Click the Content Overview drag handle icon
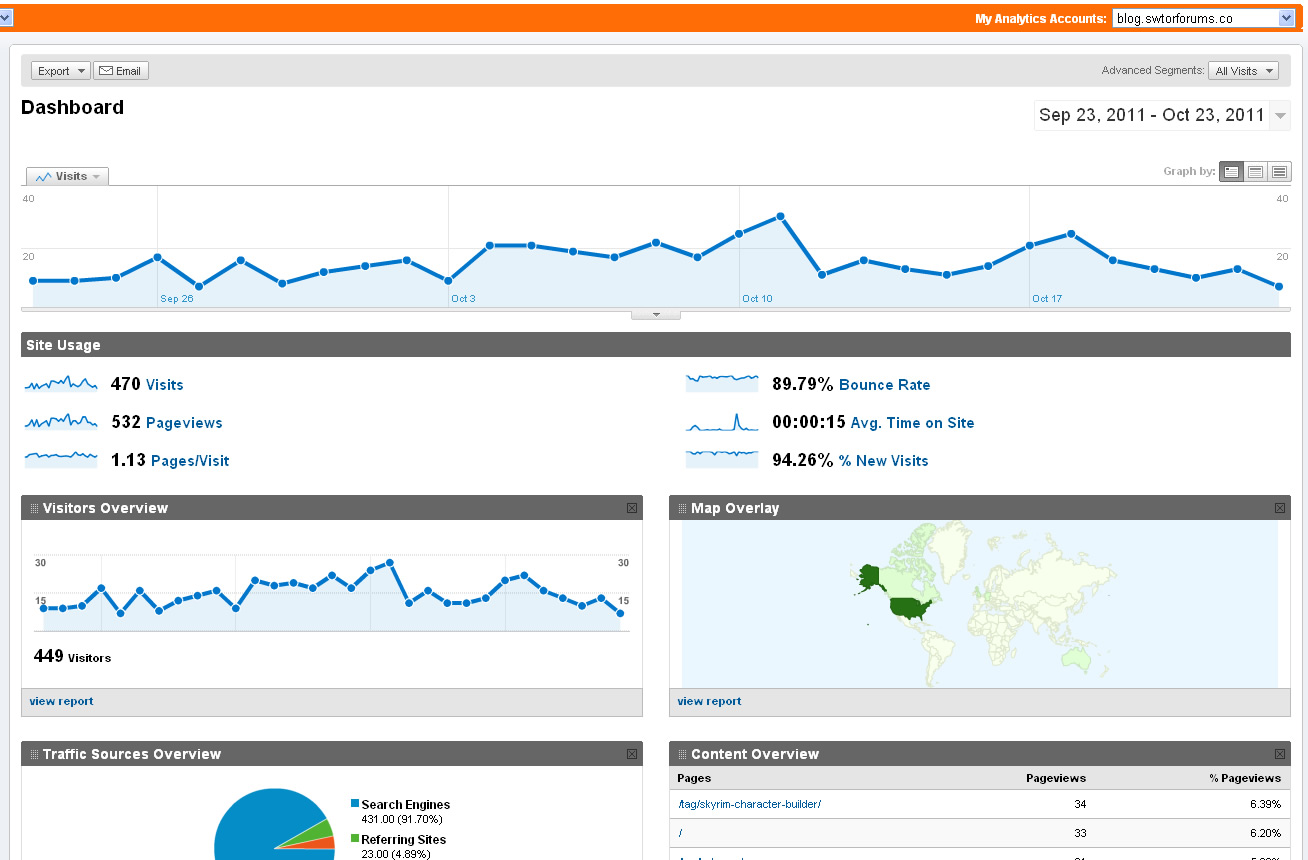The image size is (1308, 860). (682, 755)
